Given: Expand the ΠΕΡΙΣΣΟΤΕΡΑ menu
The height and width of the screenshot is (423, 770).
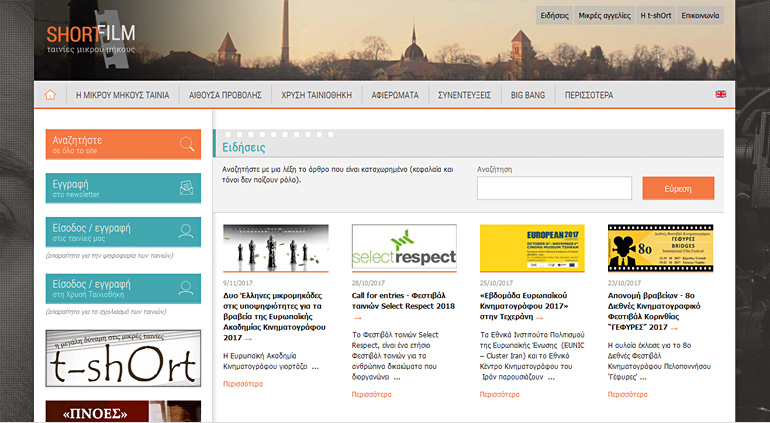Looking at the screenshot, I should point(588,95).
